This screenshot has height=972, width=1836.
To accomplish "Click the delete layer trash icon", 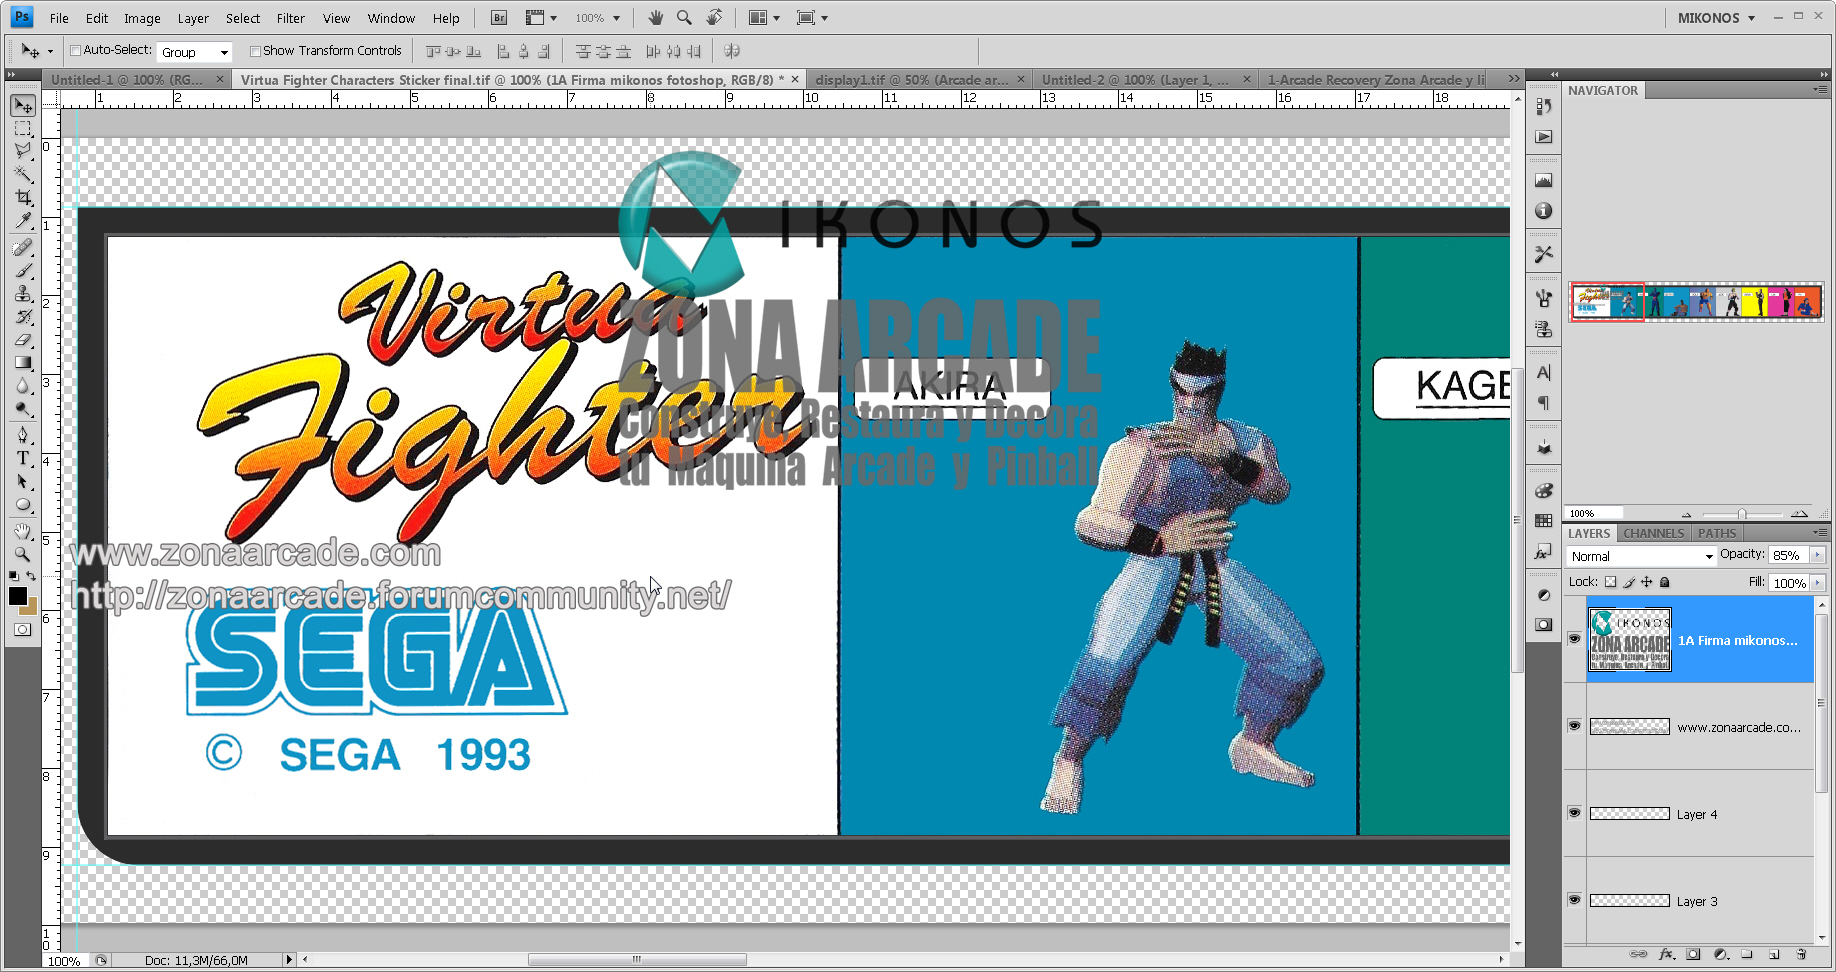I will click(1801, 955).
